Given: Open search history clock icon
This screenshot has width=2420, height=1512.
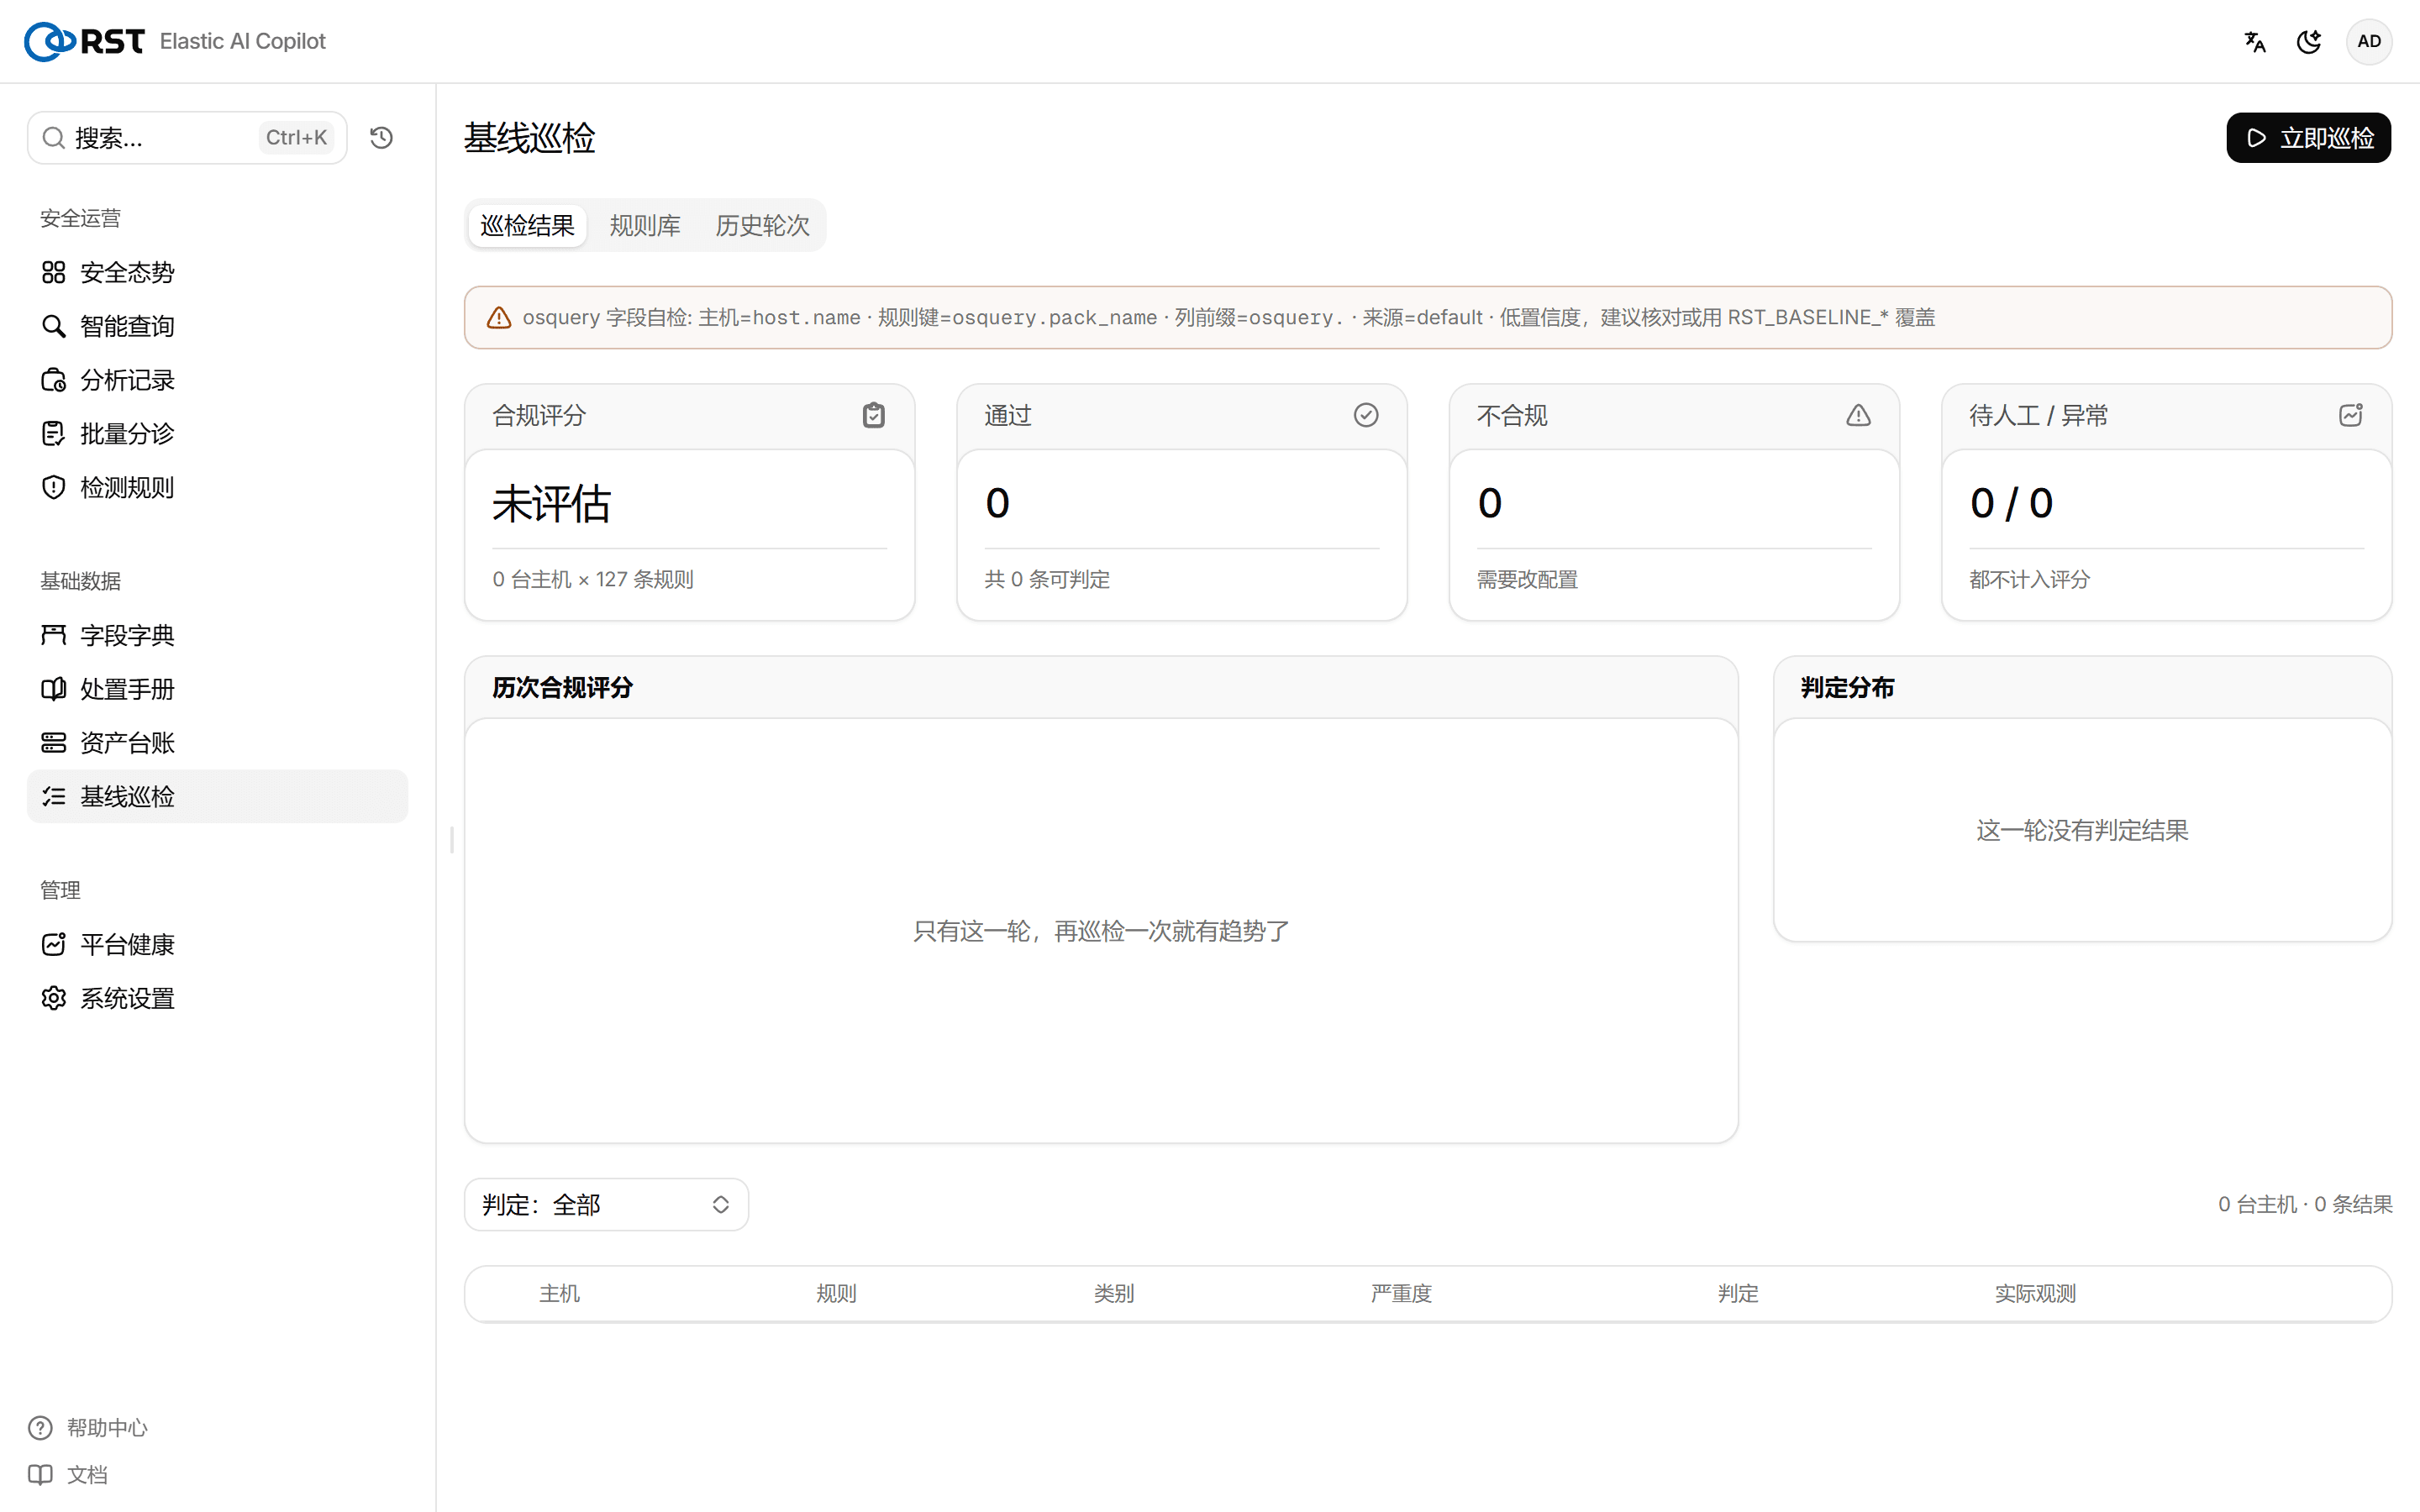Looking at the screenshot, I should pyautogui.click(x=381, y=138).
